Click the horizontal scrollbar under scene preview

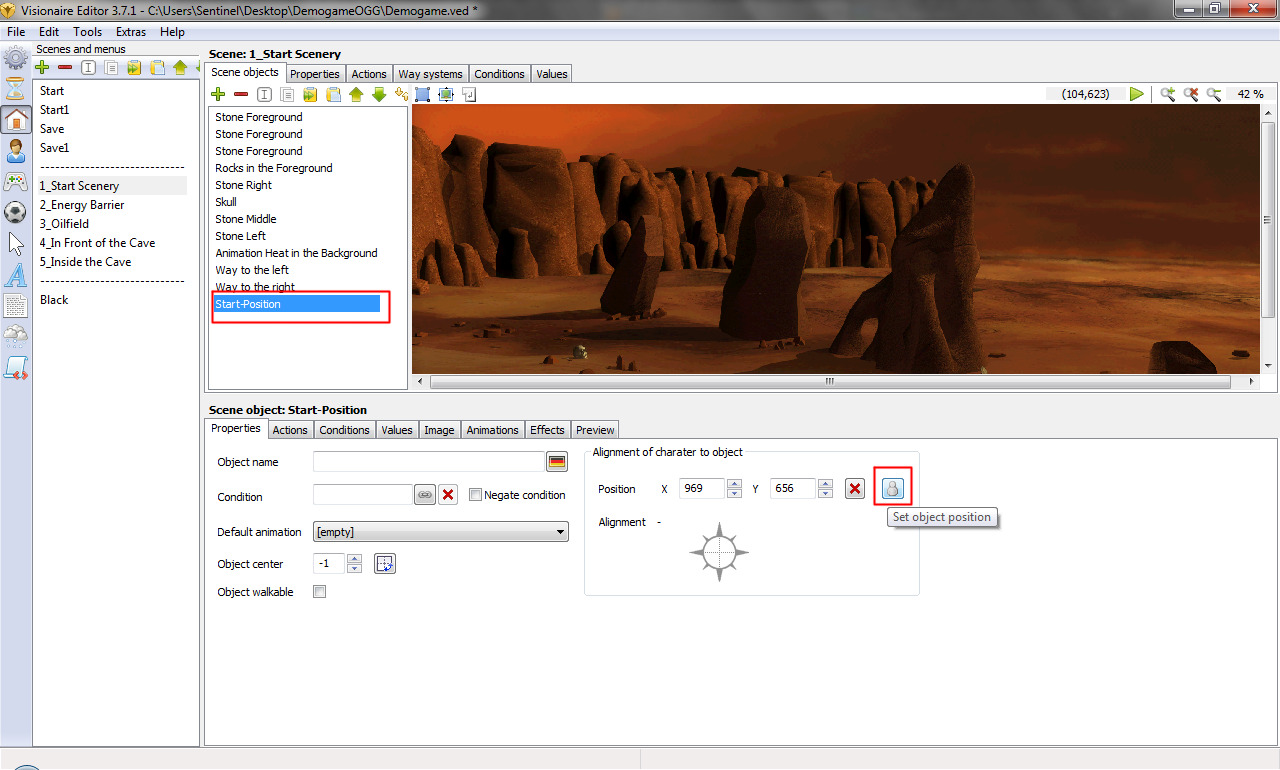pyautogui.click(x=830, y=381)
